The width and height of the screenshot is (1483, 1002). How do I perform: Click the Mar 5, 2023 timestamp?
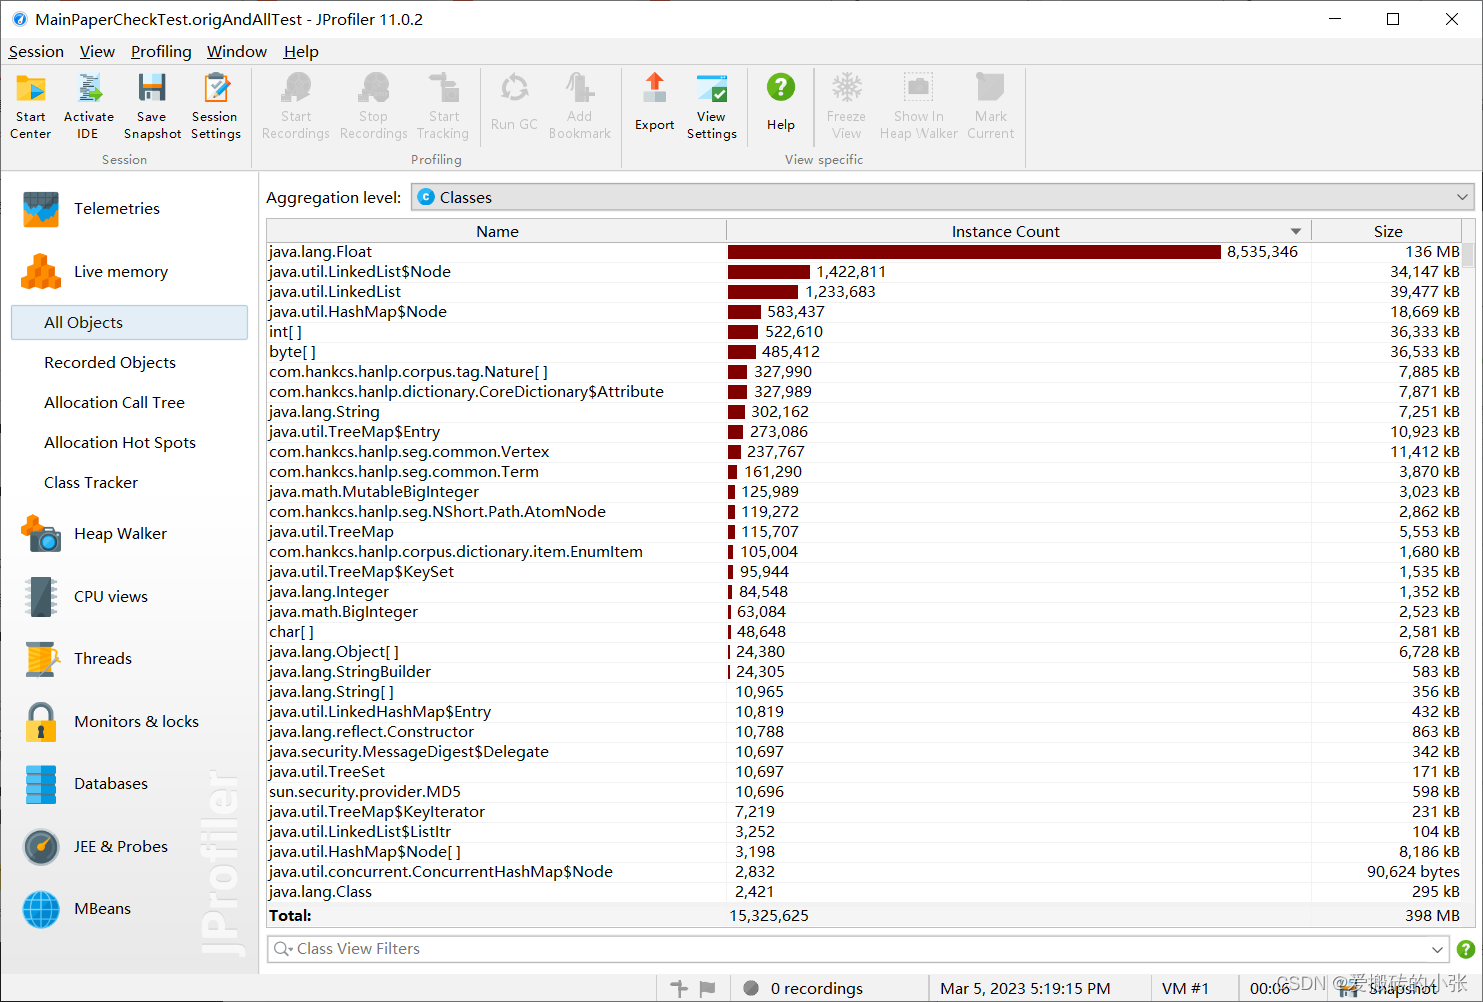click(1025, 989)
